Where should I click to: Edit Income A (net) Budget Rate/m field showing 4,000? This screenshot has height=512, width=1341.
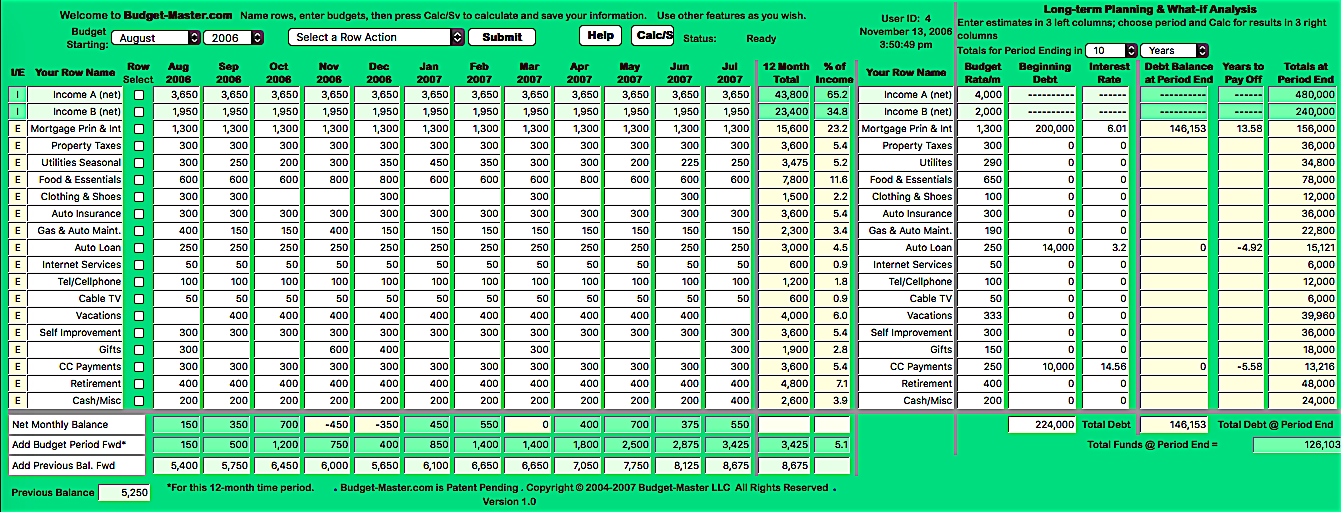[x=981, y=95]
